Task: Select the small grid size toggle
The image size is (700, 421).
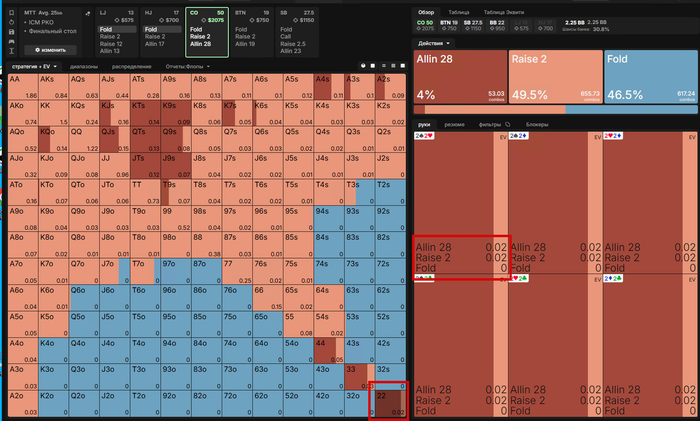Action: tap(383, 66)
